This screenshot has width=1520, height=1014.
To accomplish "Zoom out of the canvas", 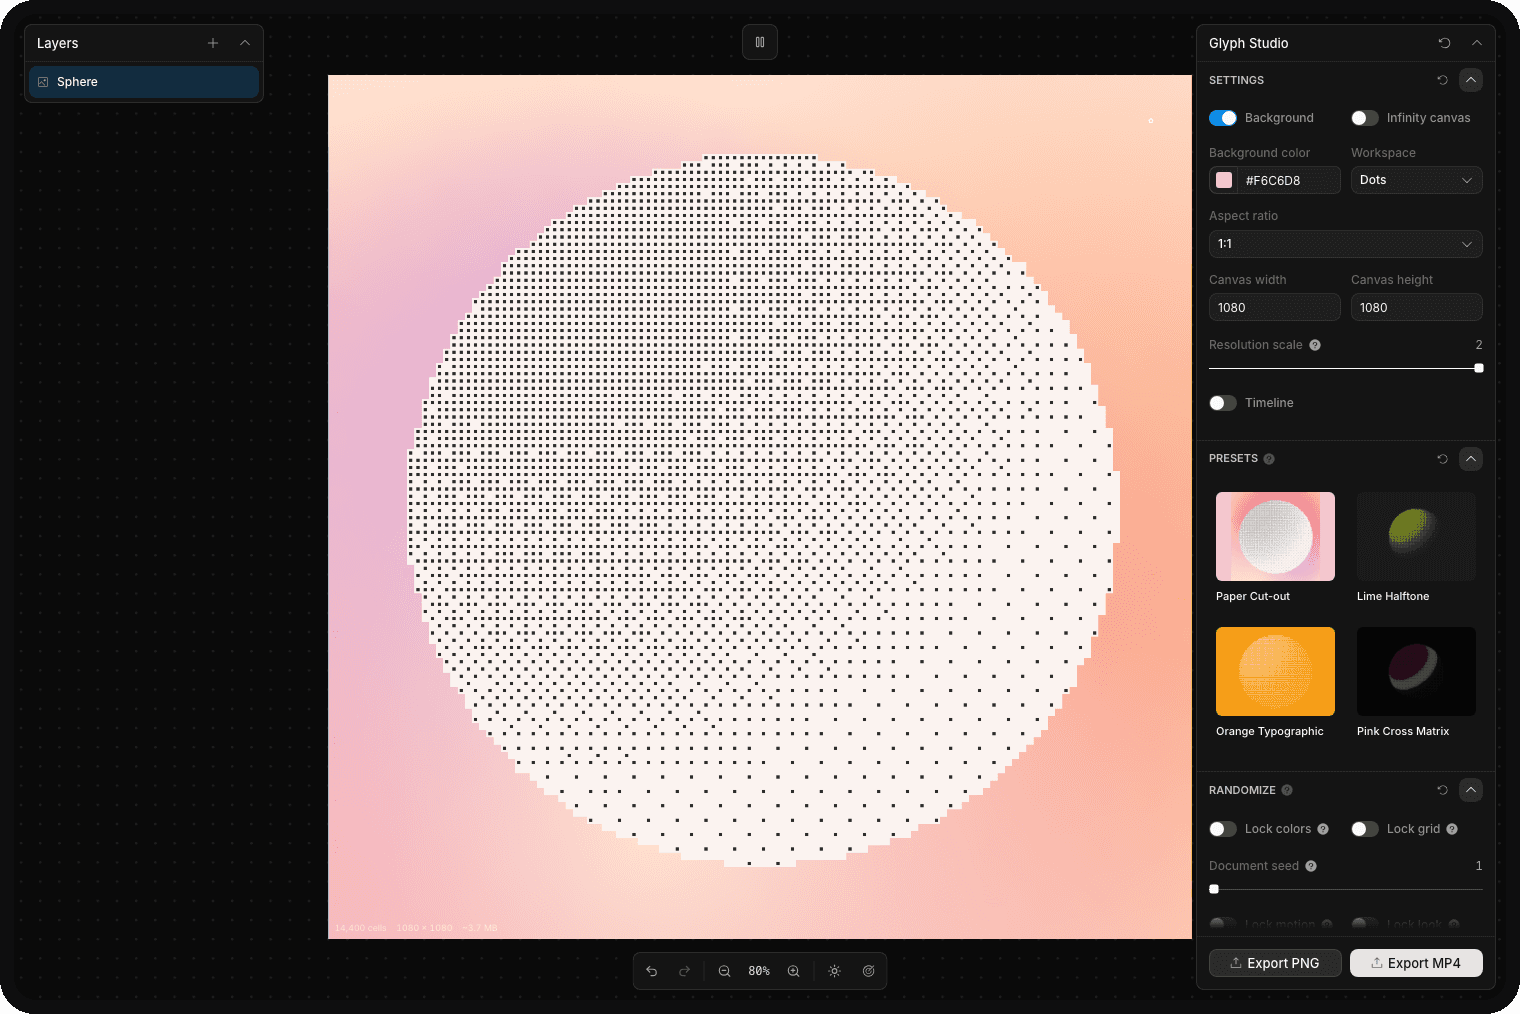I will [x=725, y=971].
